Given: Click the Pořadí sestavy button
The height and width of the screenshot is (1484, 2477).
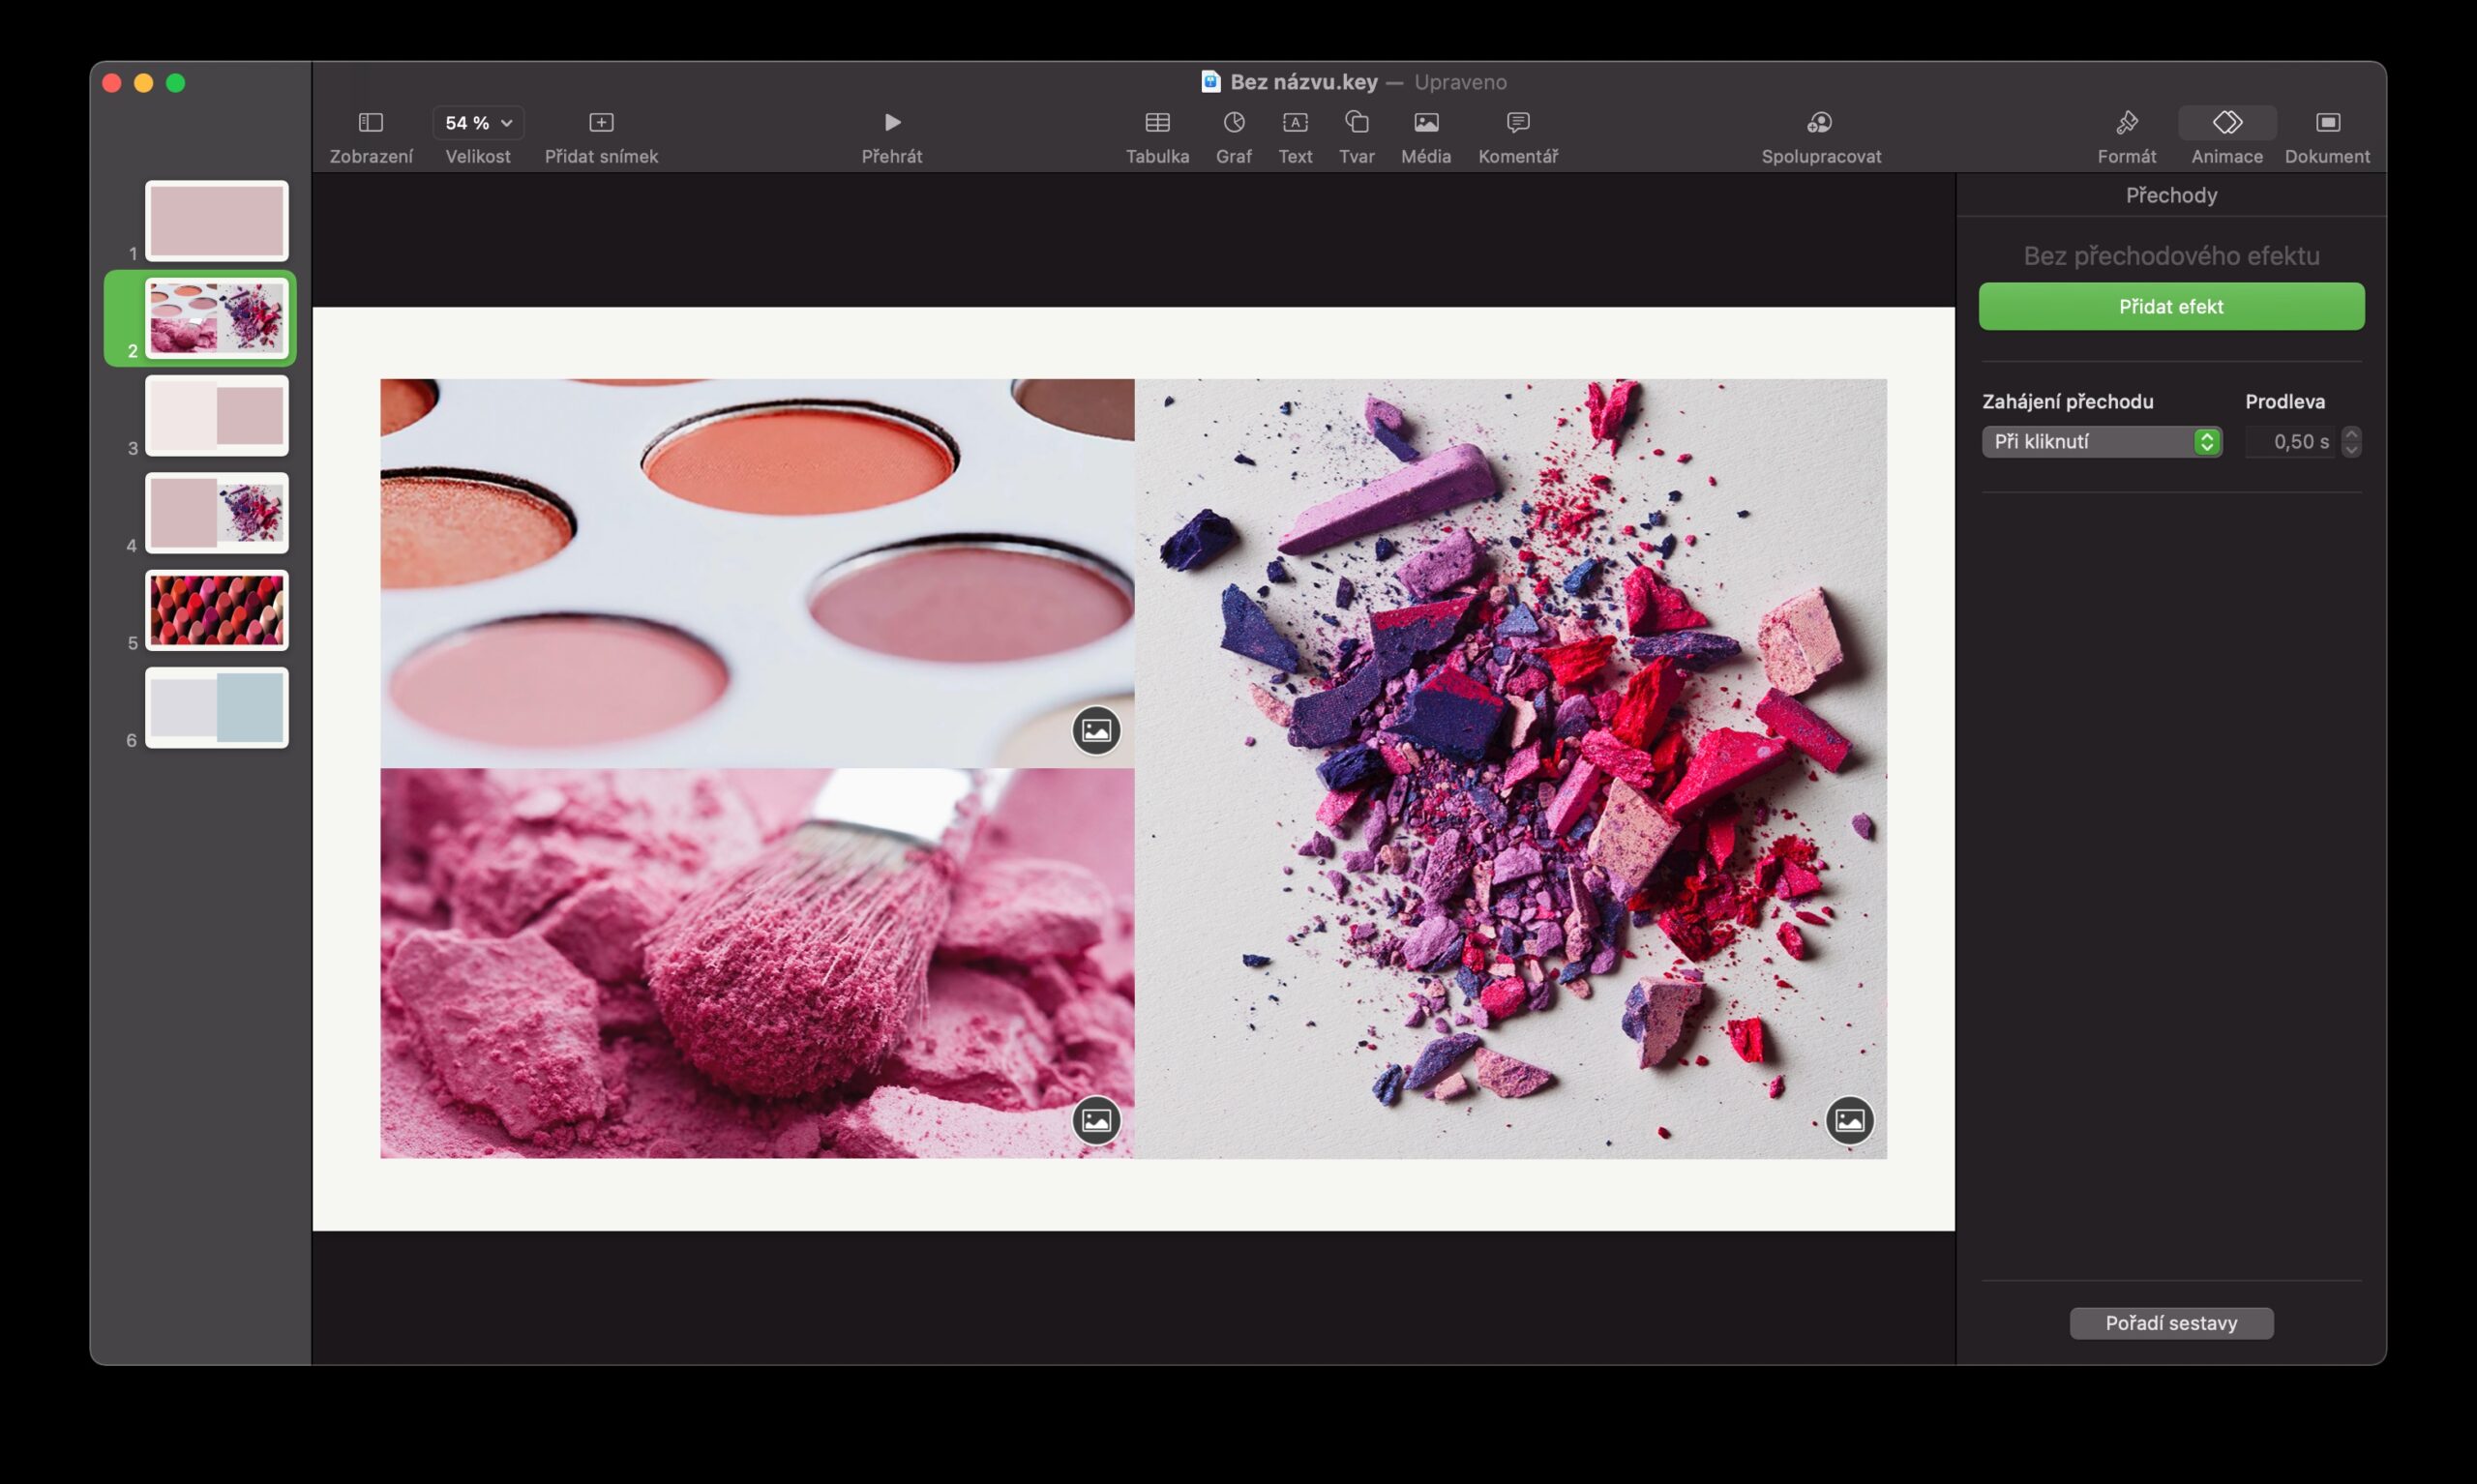Looking at the screenshot, I should (2171, 1323).
